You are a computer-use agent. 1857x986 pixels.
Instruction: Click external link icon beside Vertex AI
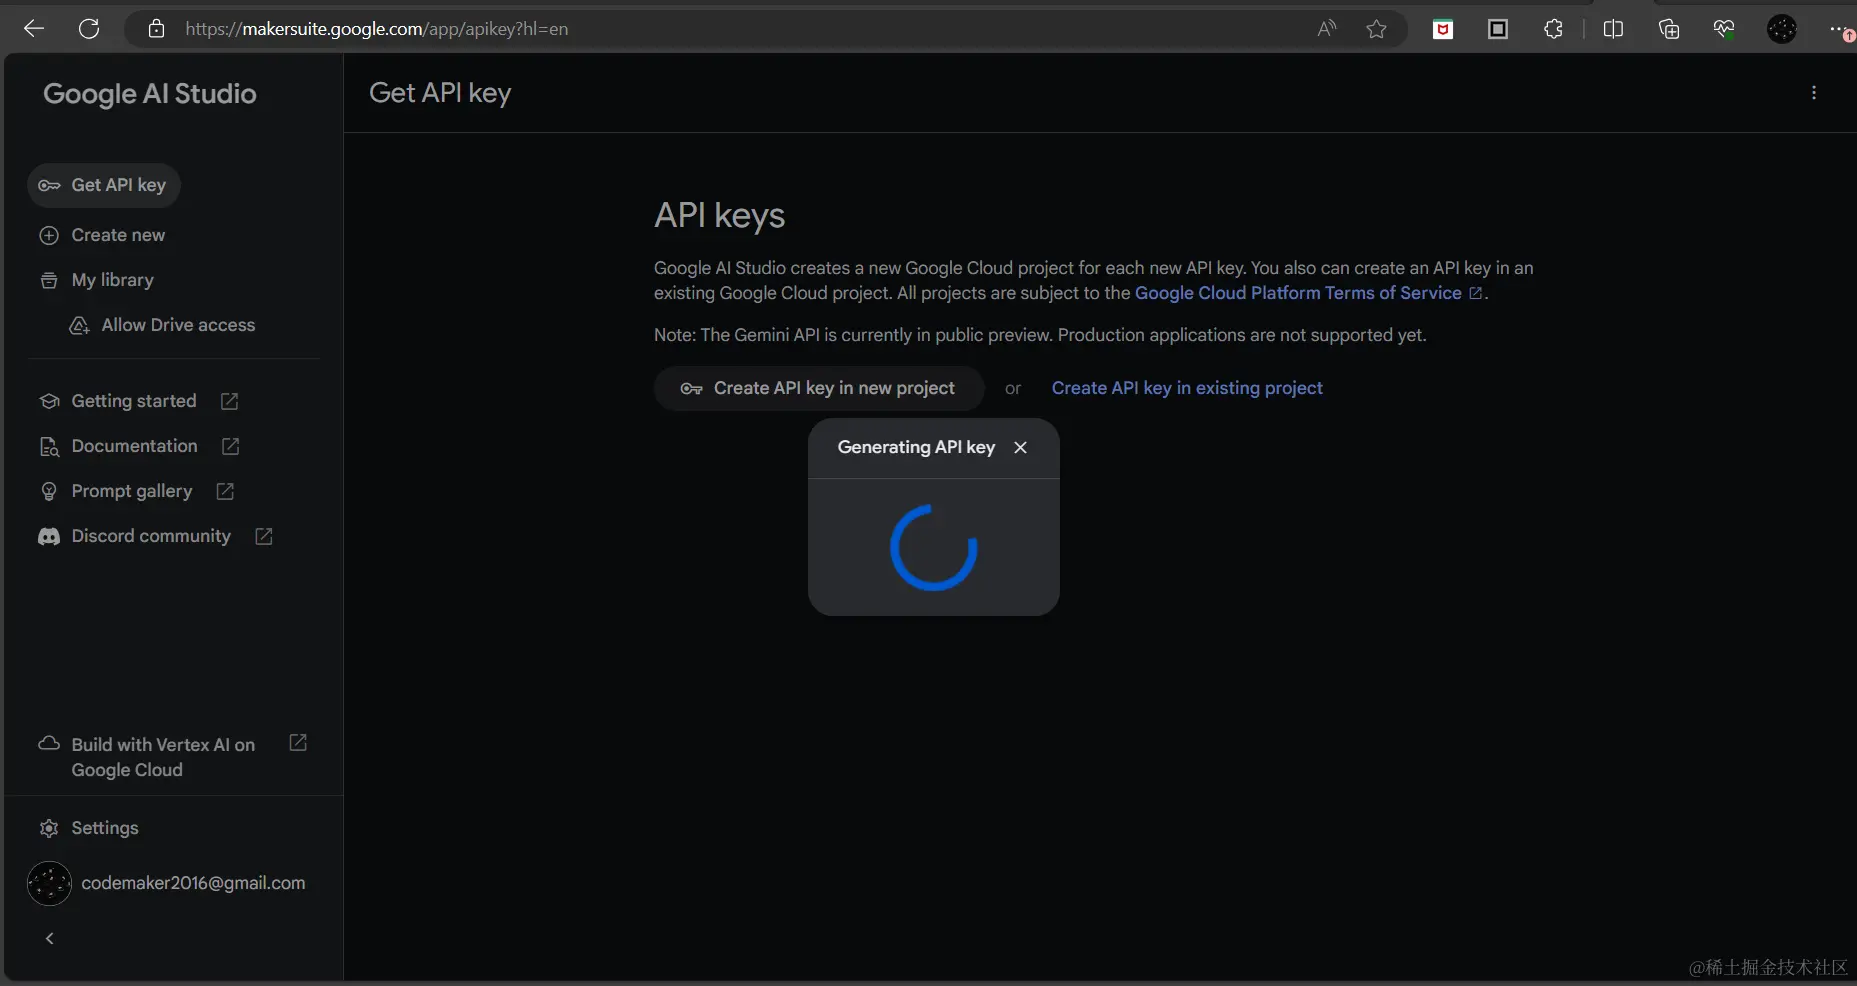[298, 742]
